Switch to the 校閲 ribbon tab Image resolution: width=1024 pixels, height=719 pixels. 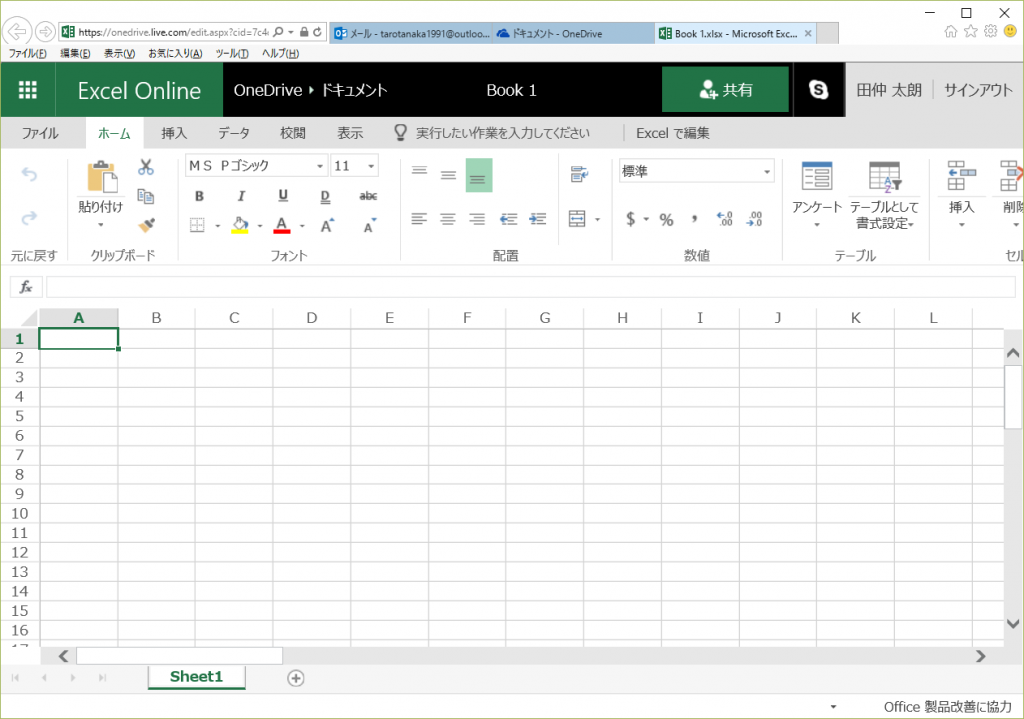[293, 133]
